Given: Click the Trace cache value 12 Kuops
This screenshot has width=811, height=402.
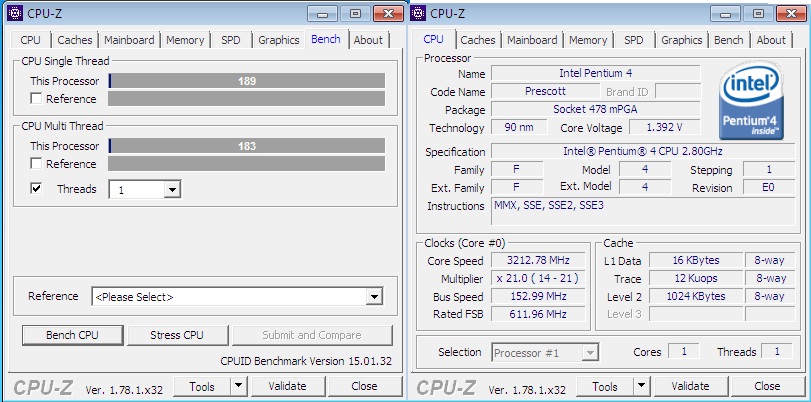Looking at the screenshot, I should 696,278.
